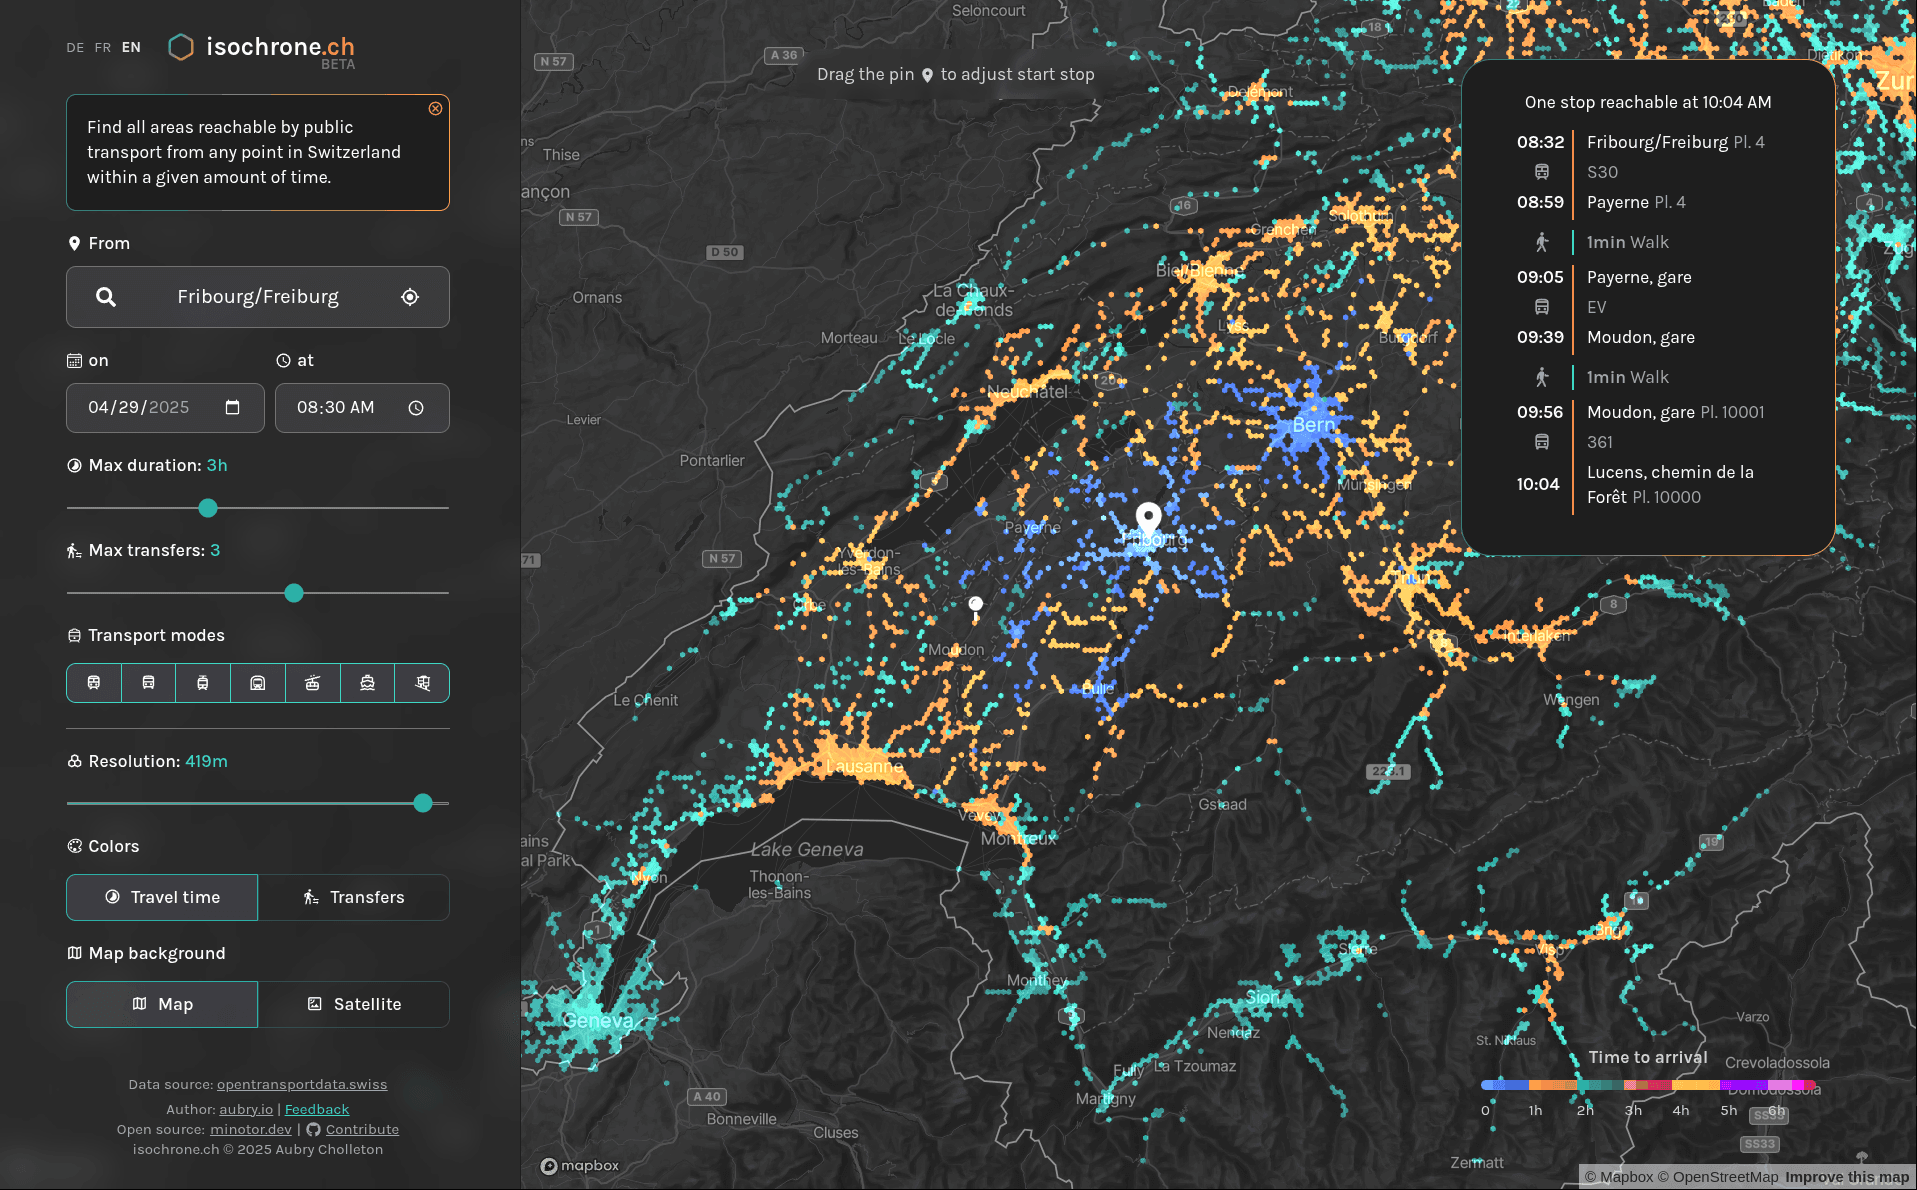
Task: Close the intro description box
Action: point(435,109)
